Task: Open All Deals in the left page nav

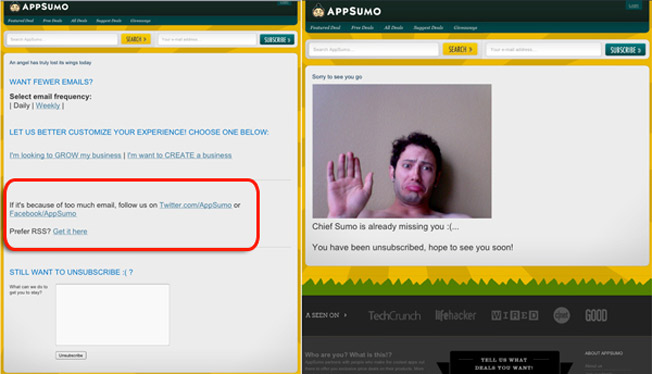Action: [79, 20]
